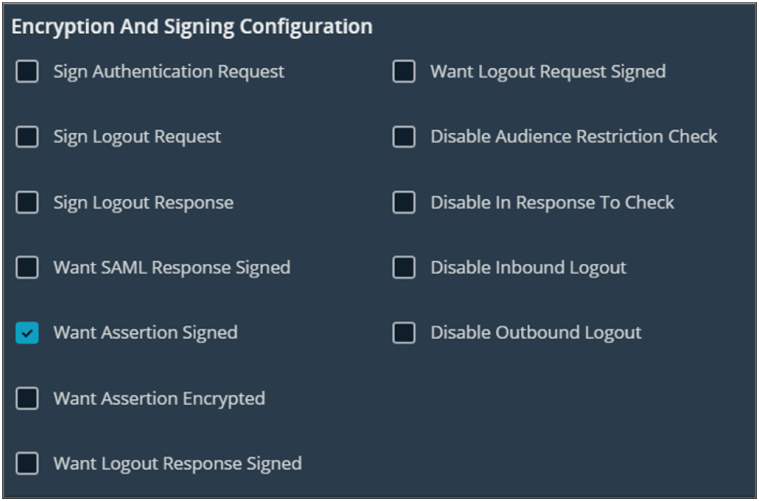Check the Disable In Response To Check box
Screen dimensions: 759x501
point(404,202)
